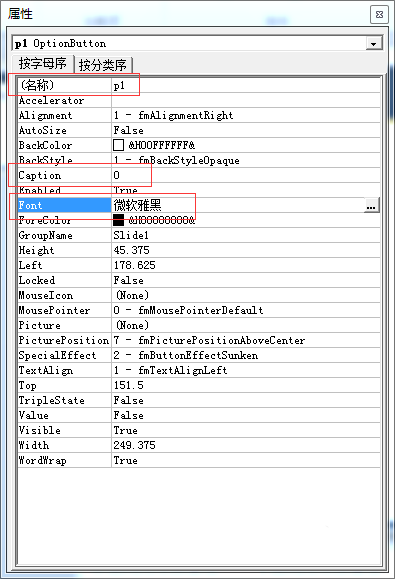Open the p1 OptionButton object dropdown

(x=374, y=44)
